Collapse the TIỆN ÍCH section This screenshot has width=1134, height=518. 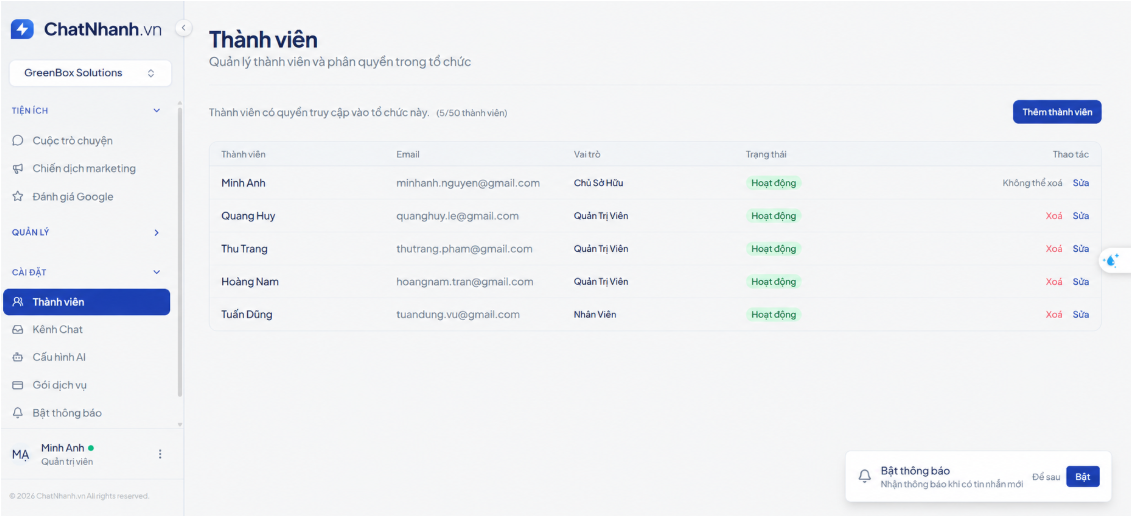point(156,111)
